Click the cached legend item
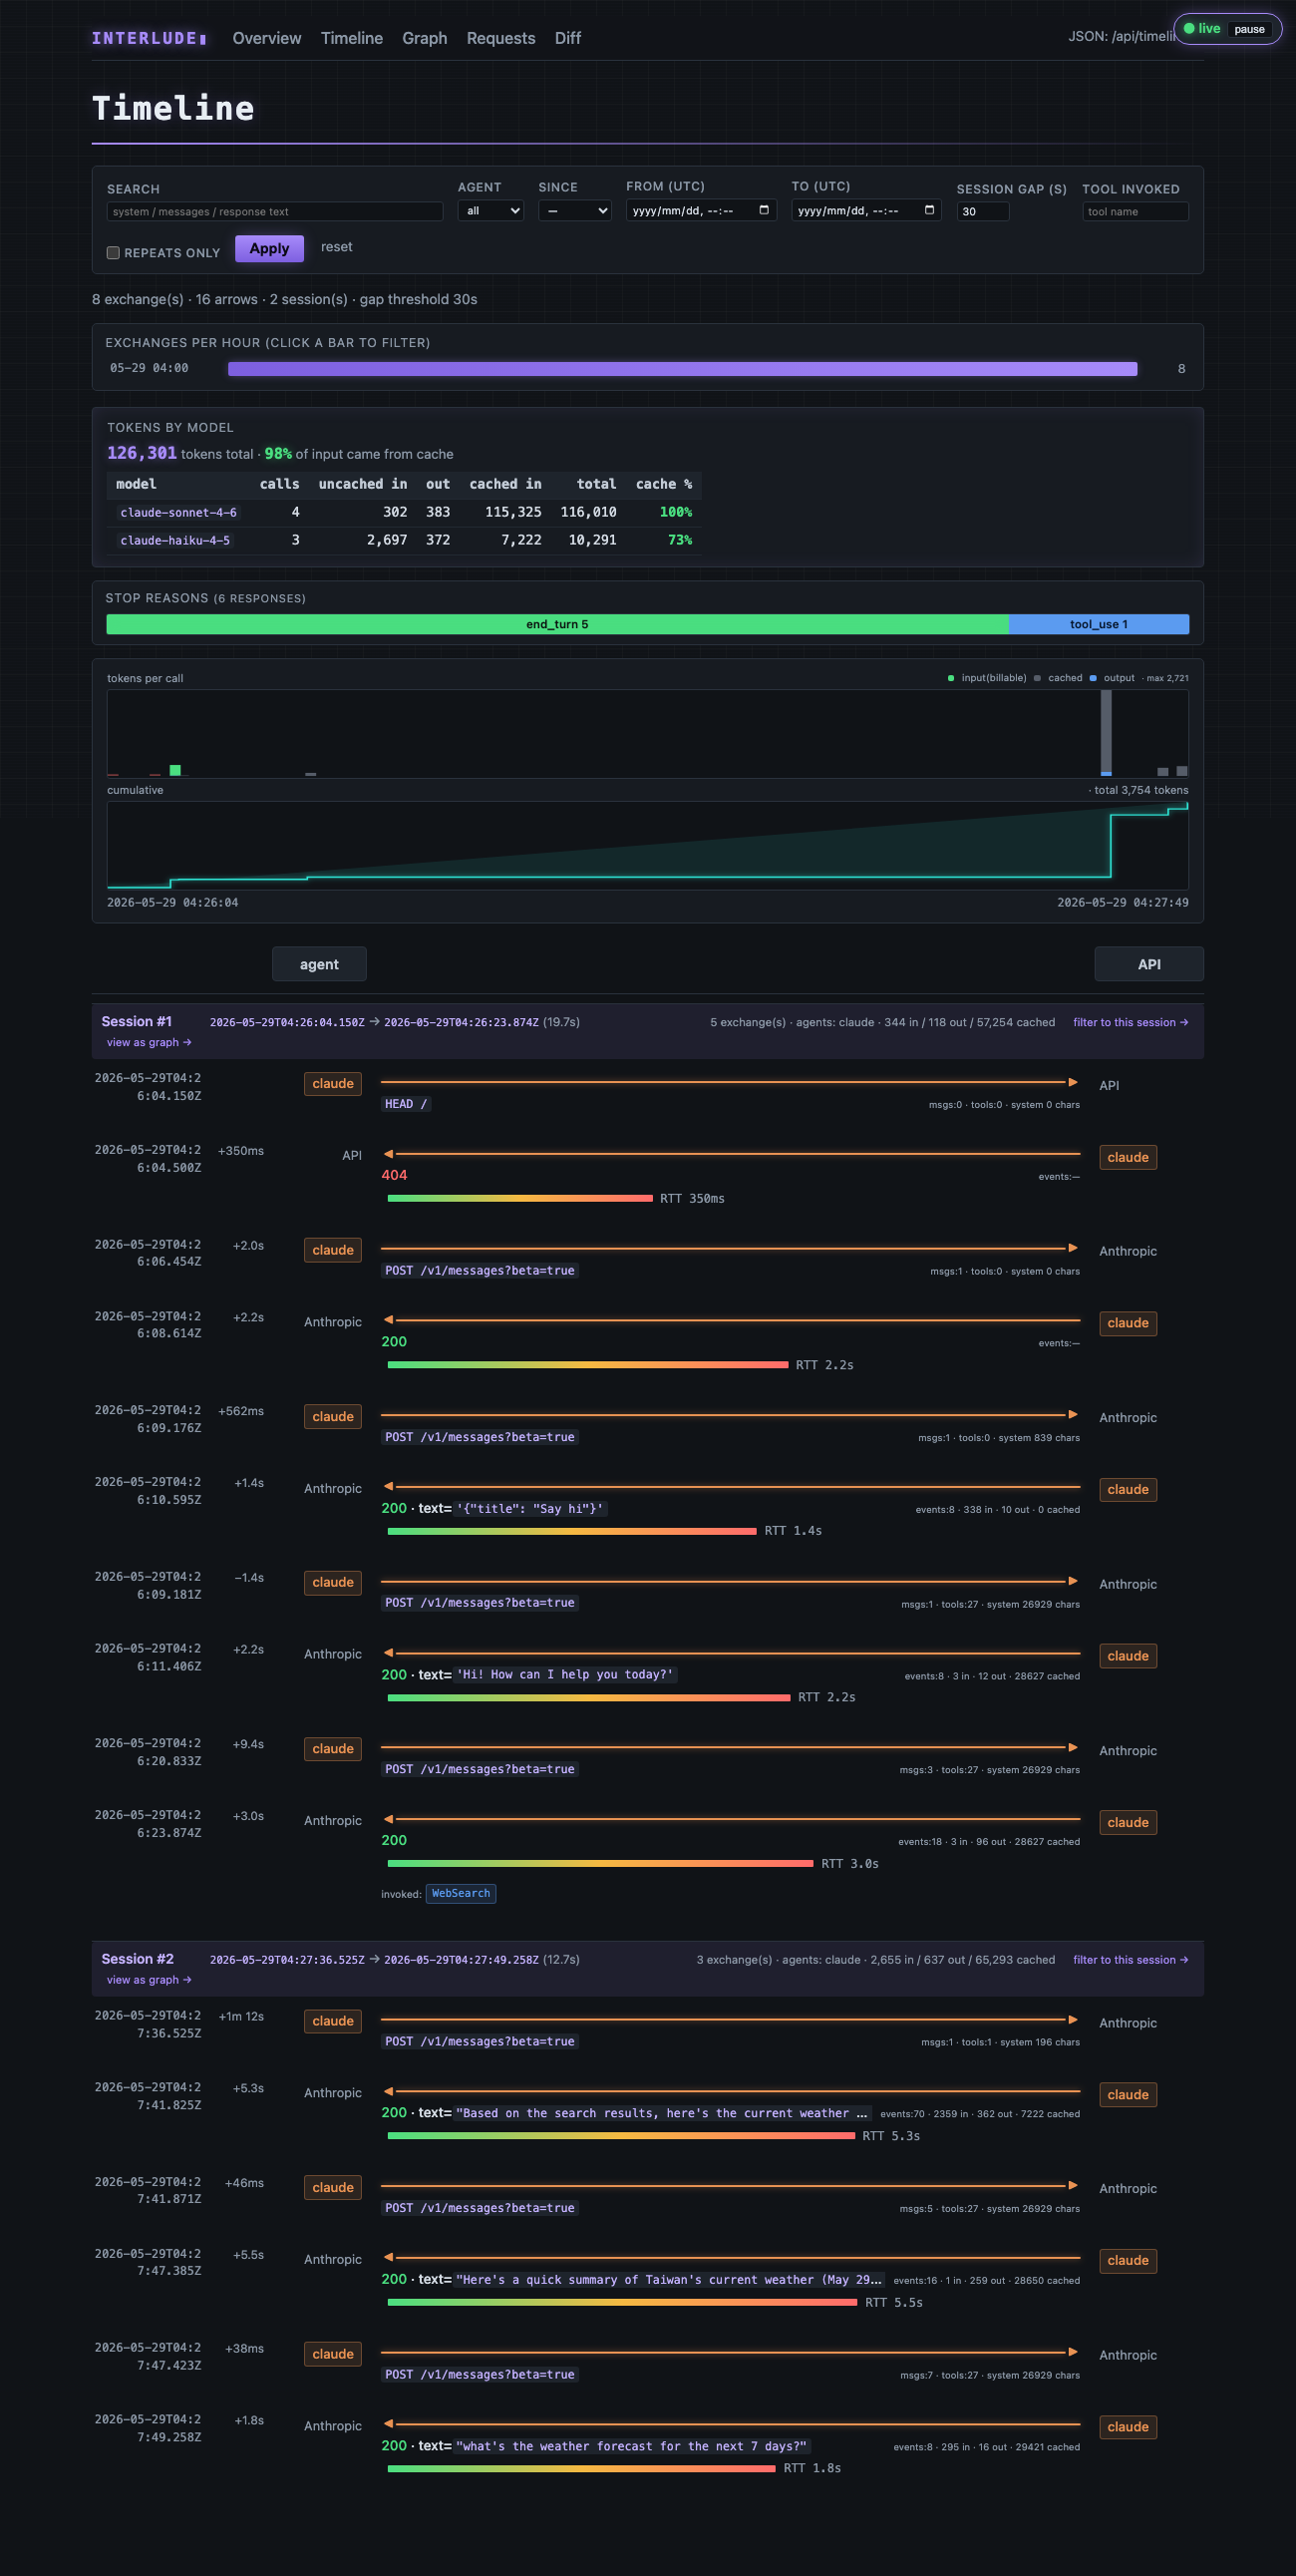1296x2576 pixels. point(1058,678)
